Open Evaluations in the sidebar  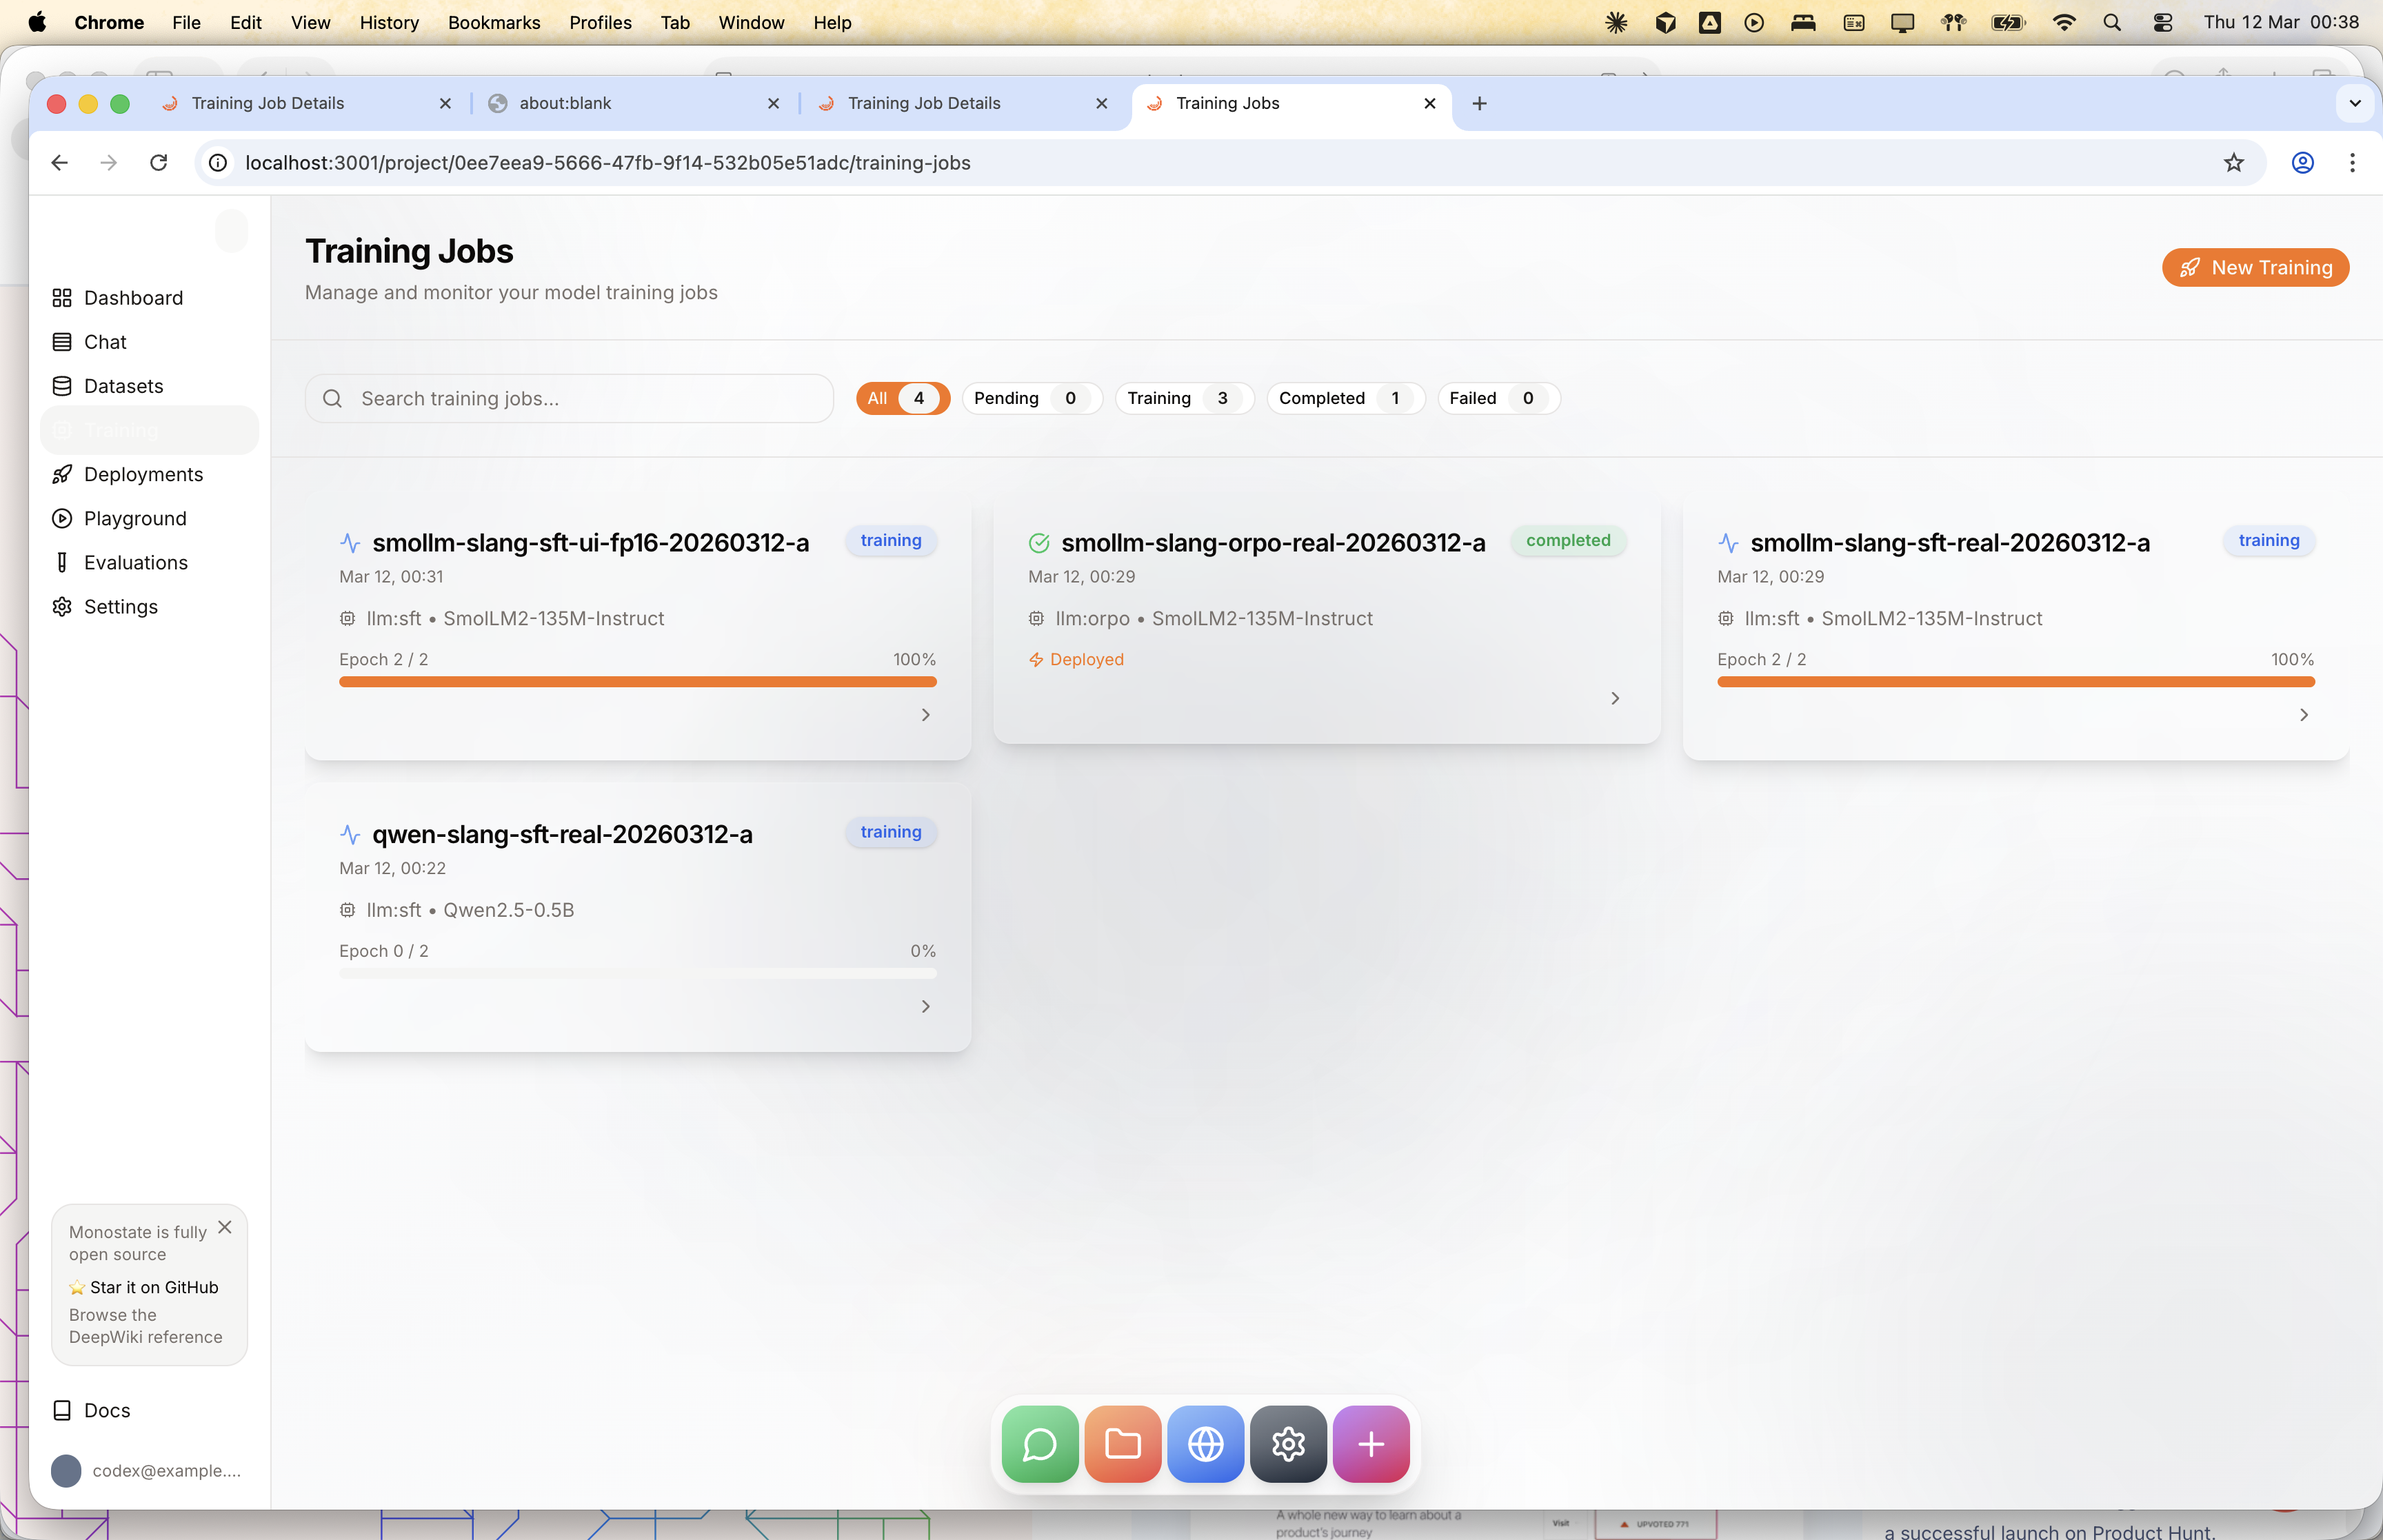pyautogui.click(x=135, y=562)
